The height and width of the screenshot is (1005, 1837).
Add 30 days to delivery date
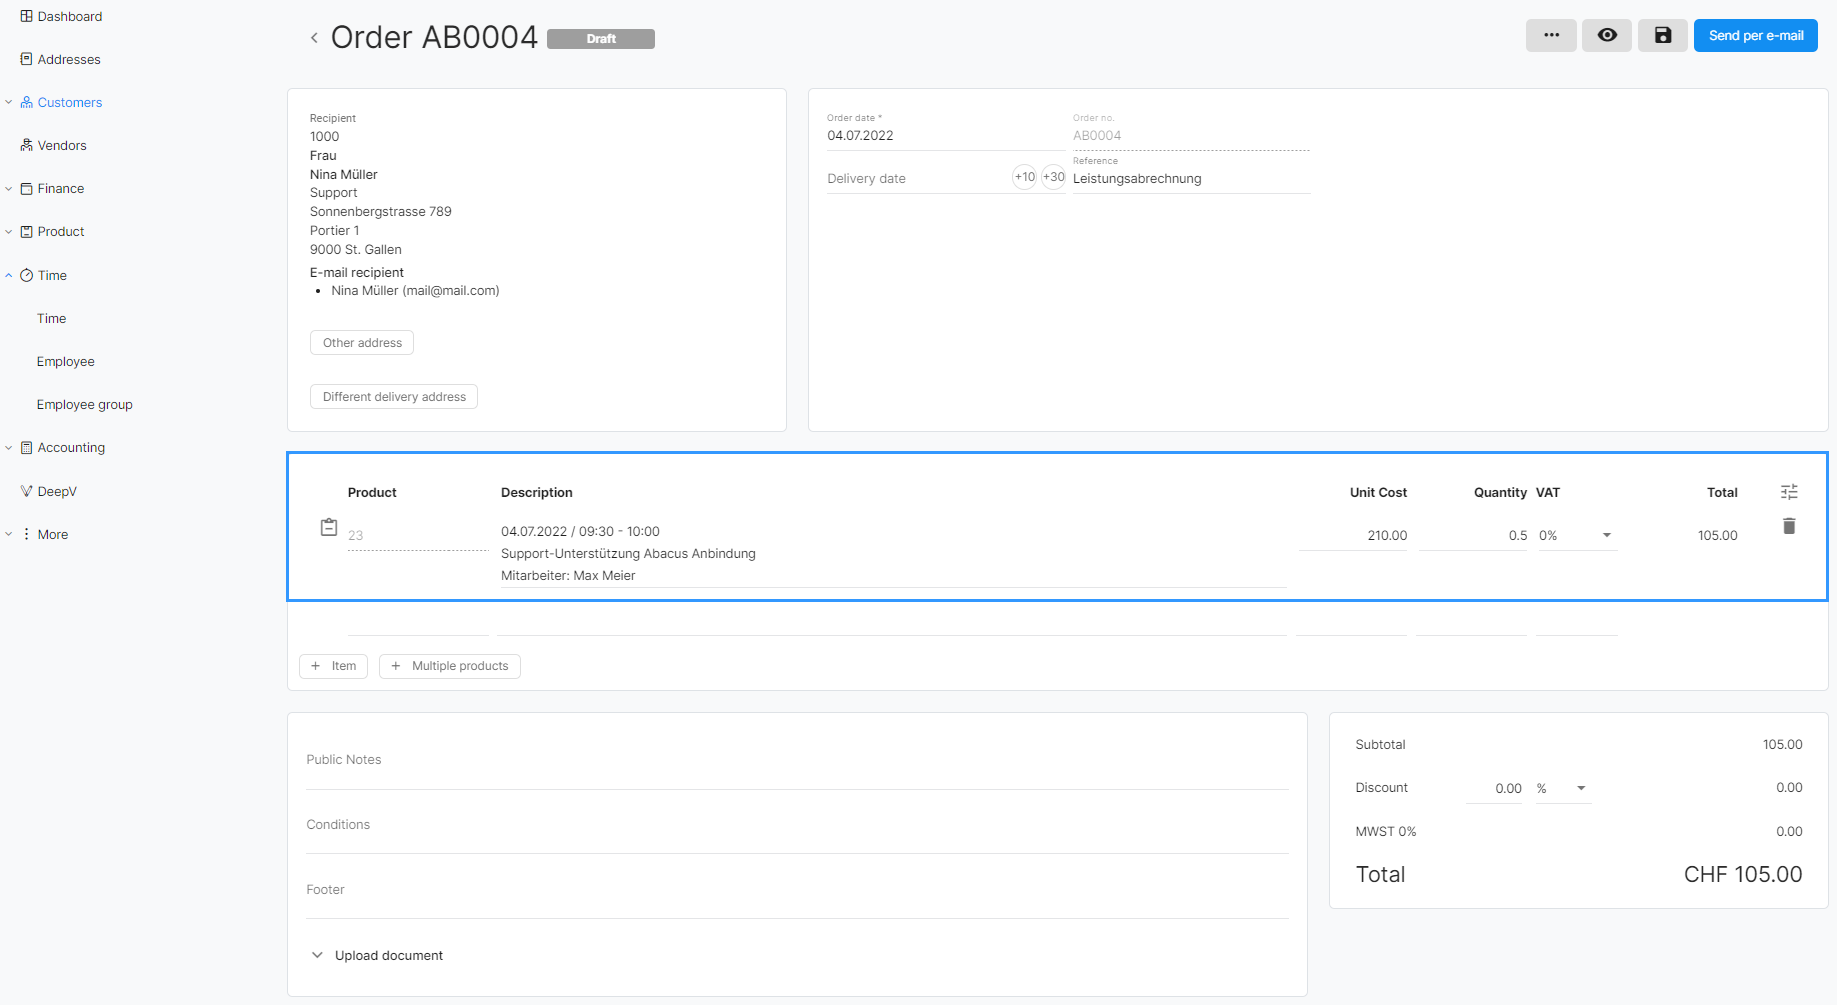1053,177
